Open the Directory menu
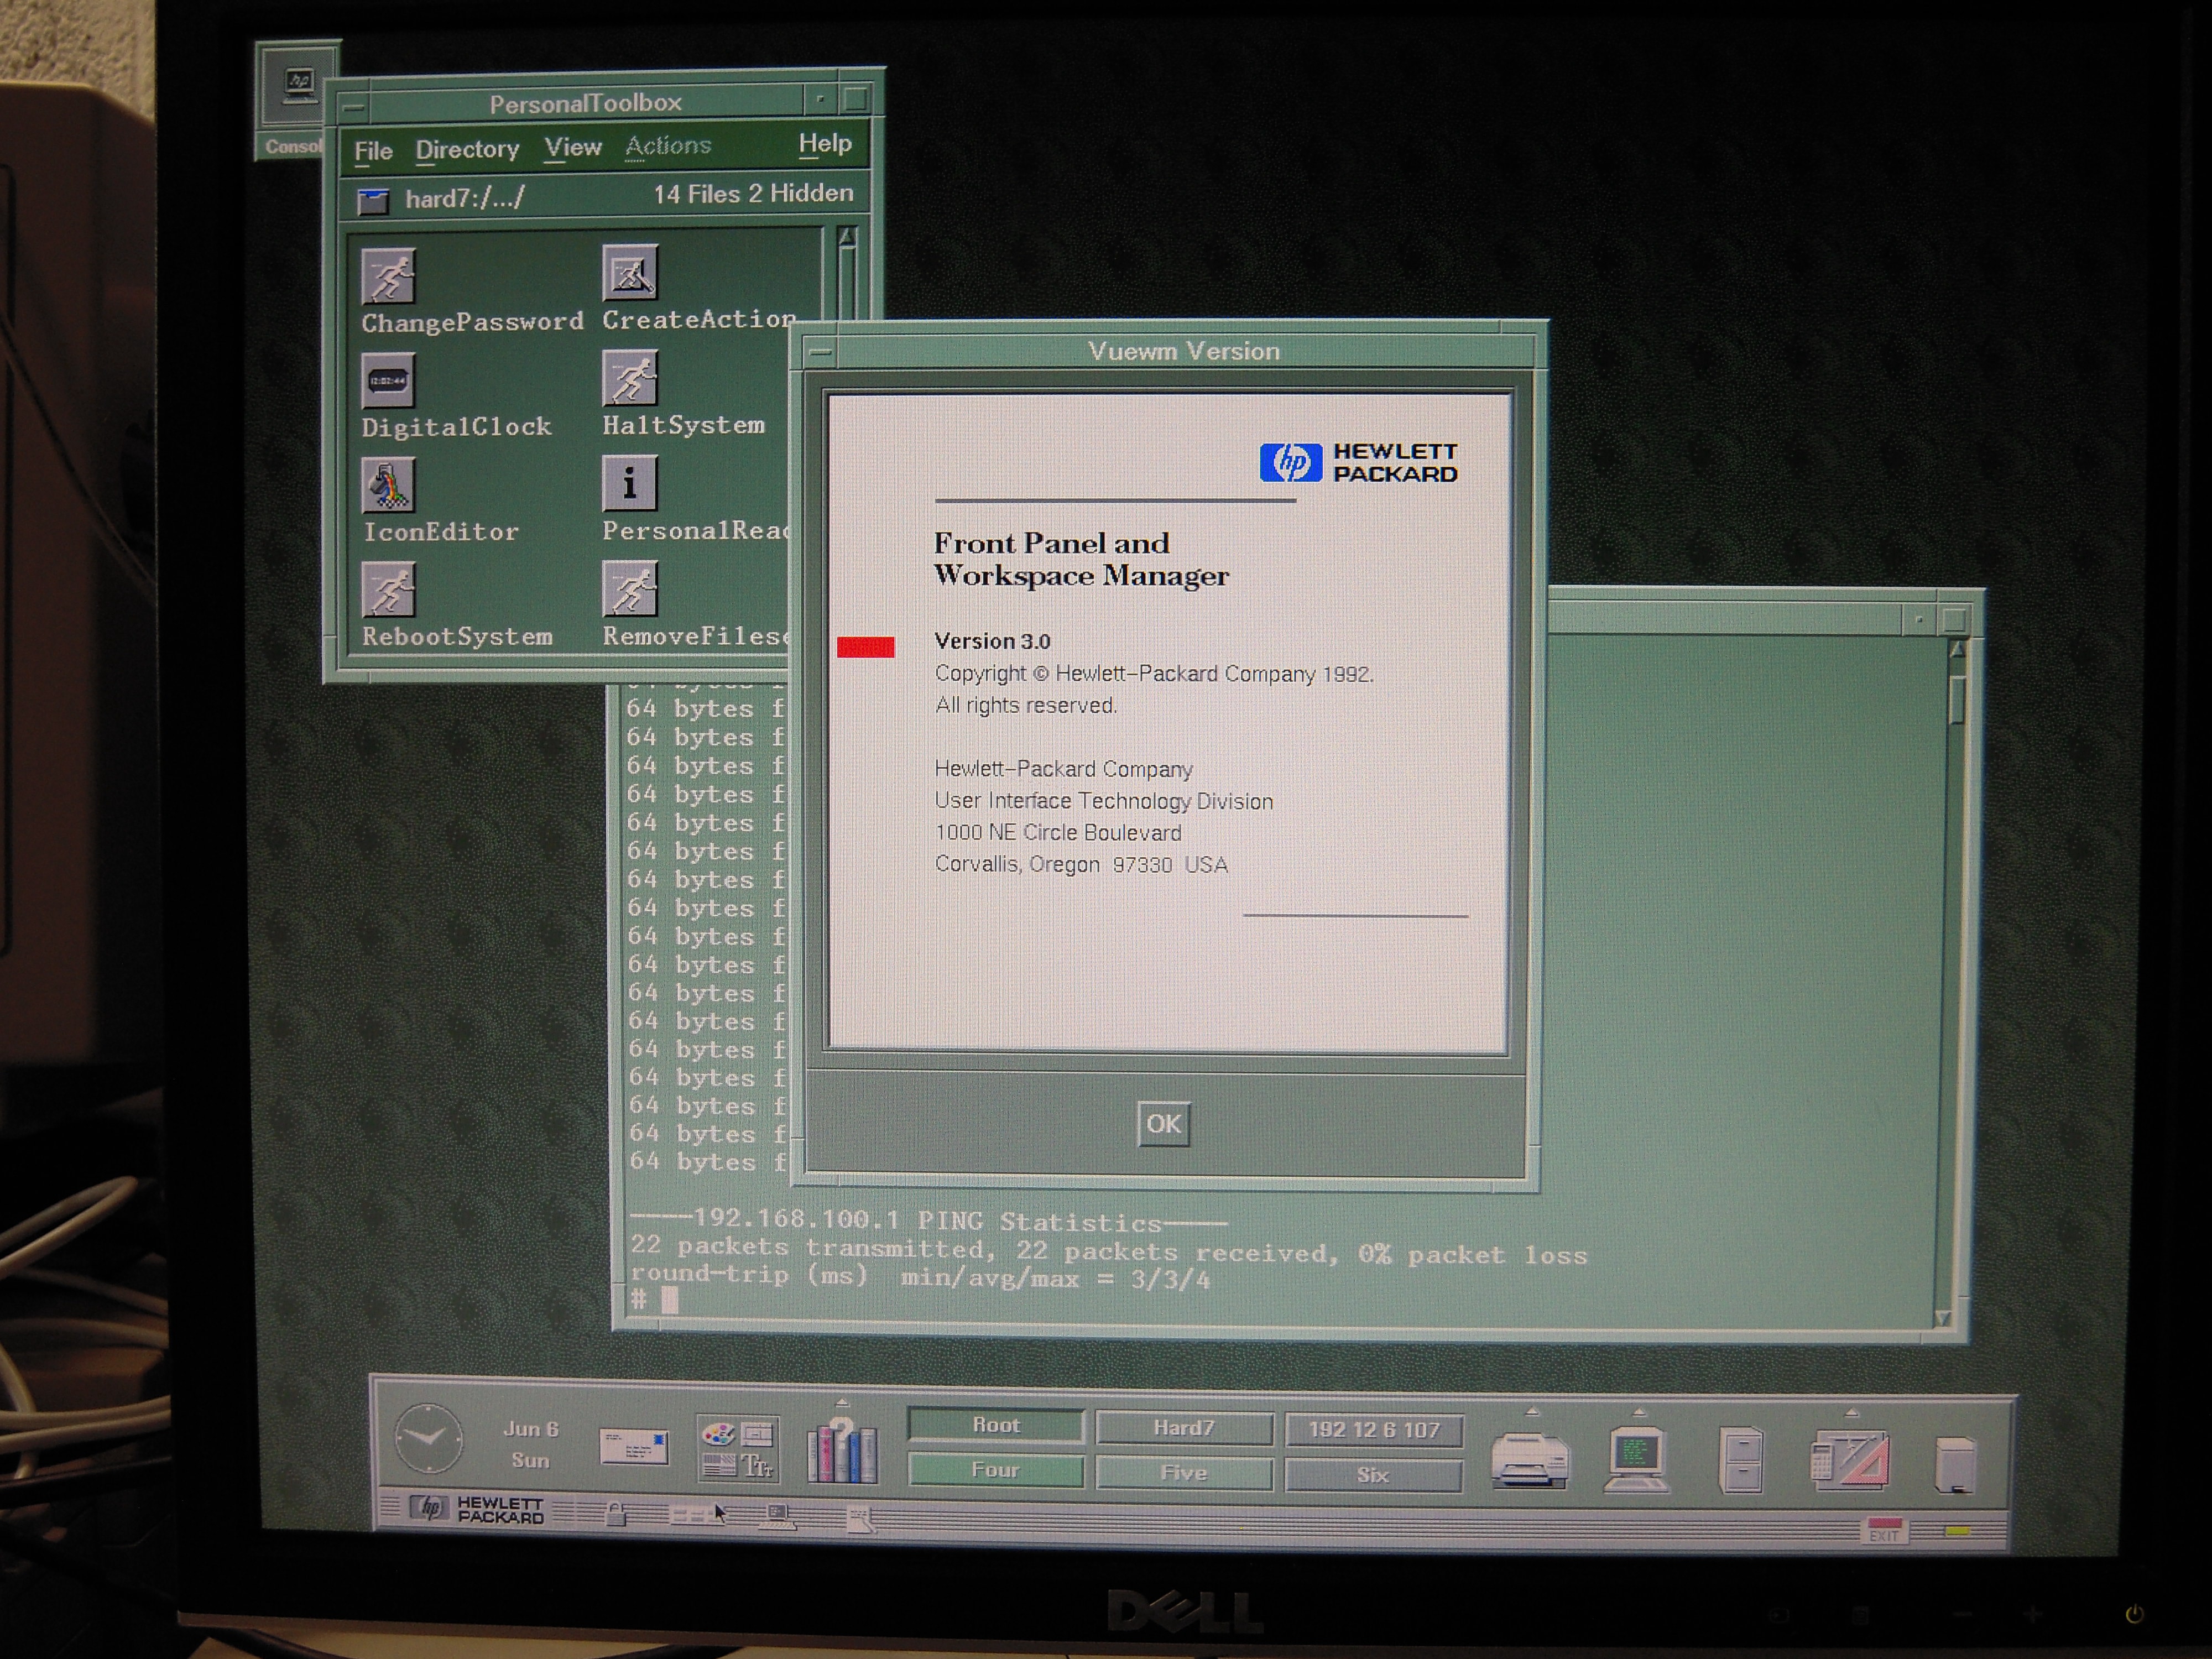The height and width of the screenshot is (1659, 2212). coord(467,149)
